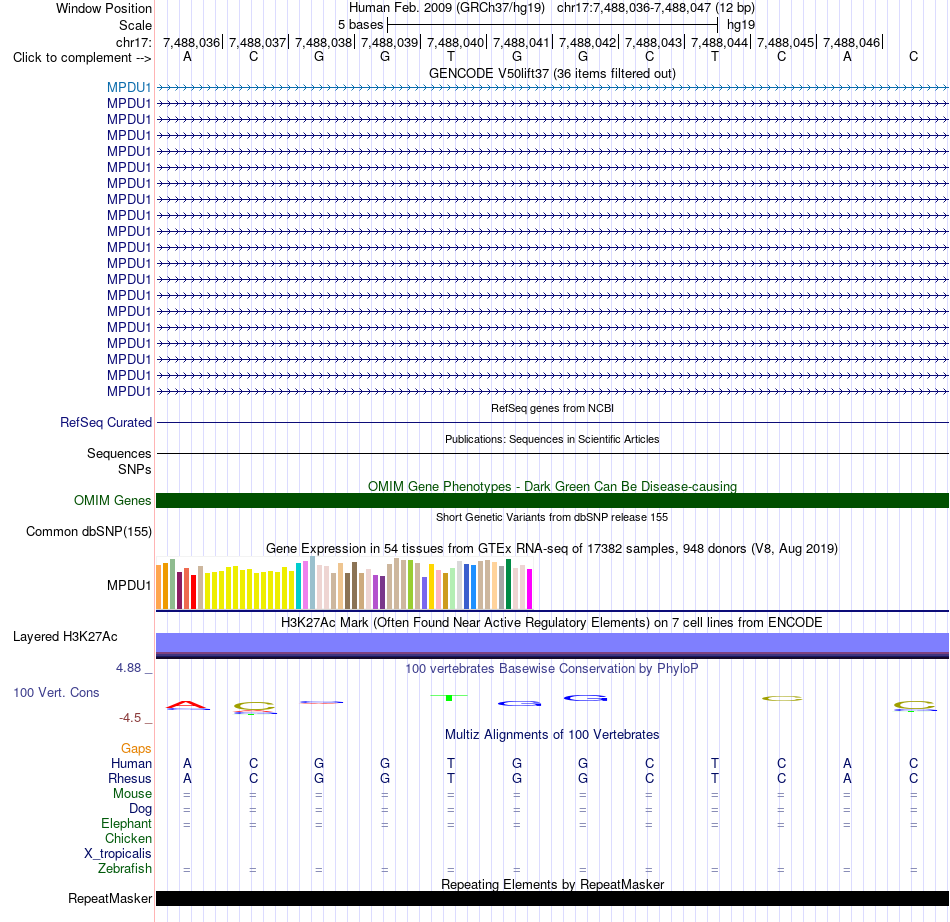Open the OMIM Gene Phenotypes track title
The width and height of the screenshot is (950, 922).
pyautogui.click(x=552, y=486)
